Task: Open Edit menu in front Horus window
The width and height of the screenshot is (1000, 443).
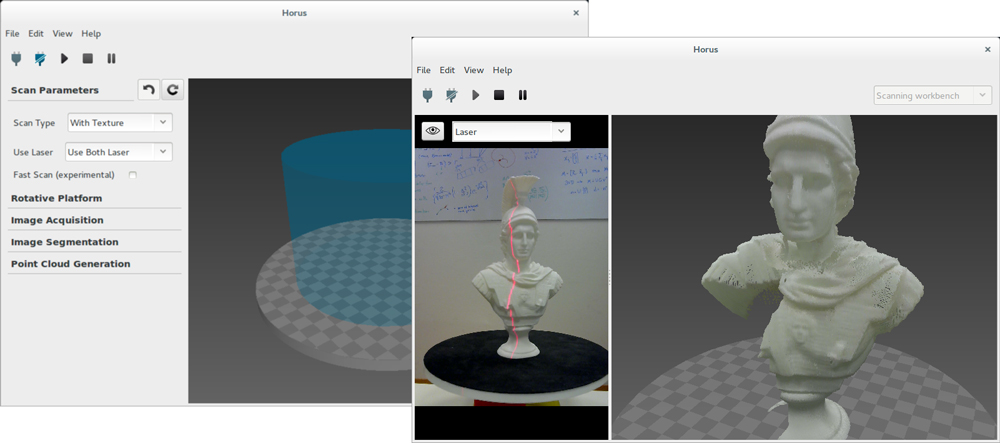Action: click(x=447, y=70)
